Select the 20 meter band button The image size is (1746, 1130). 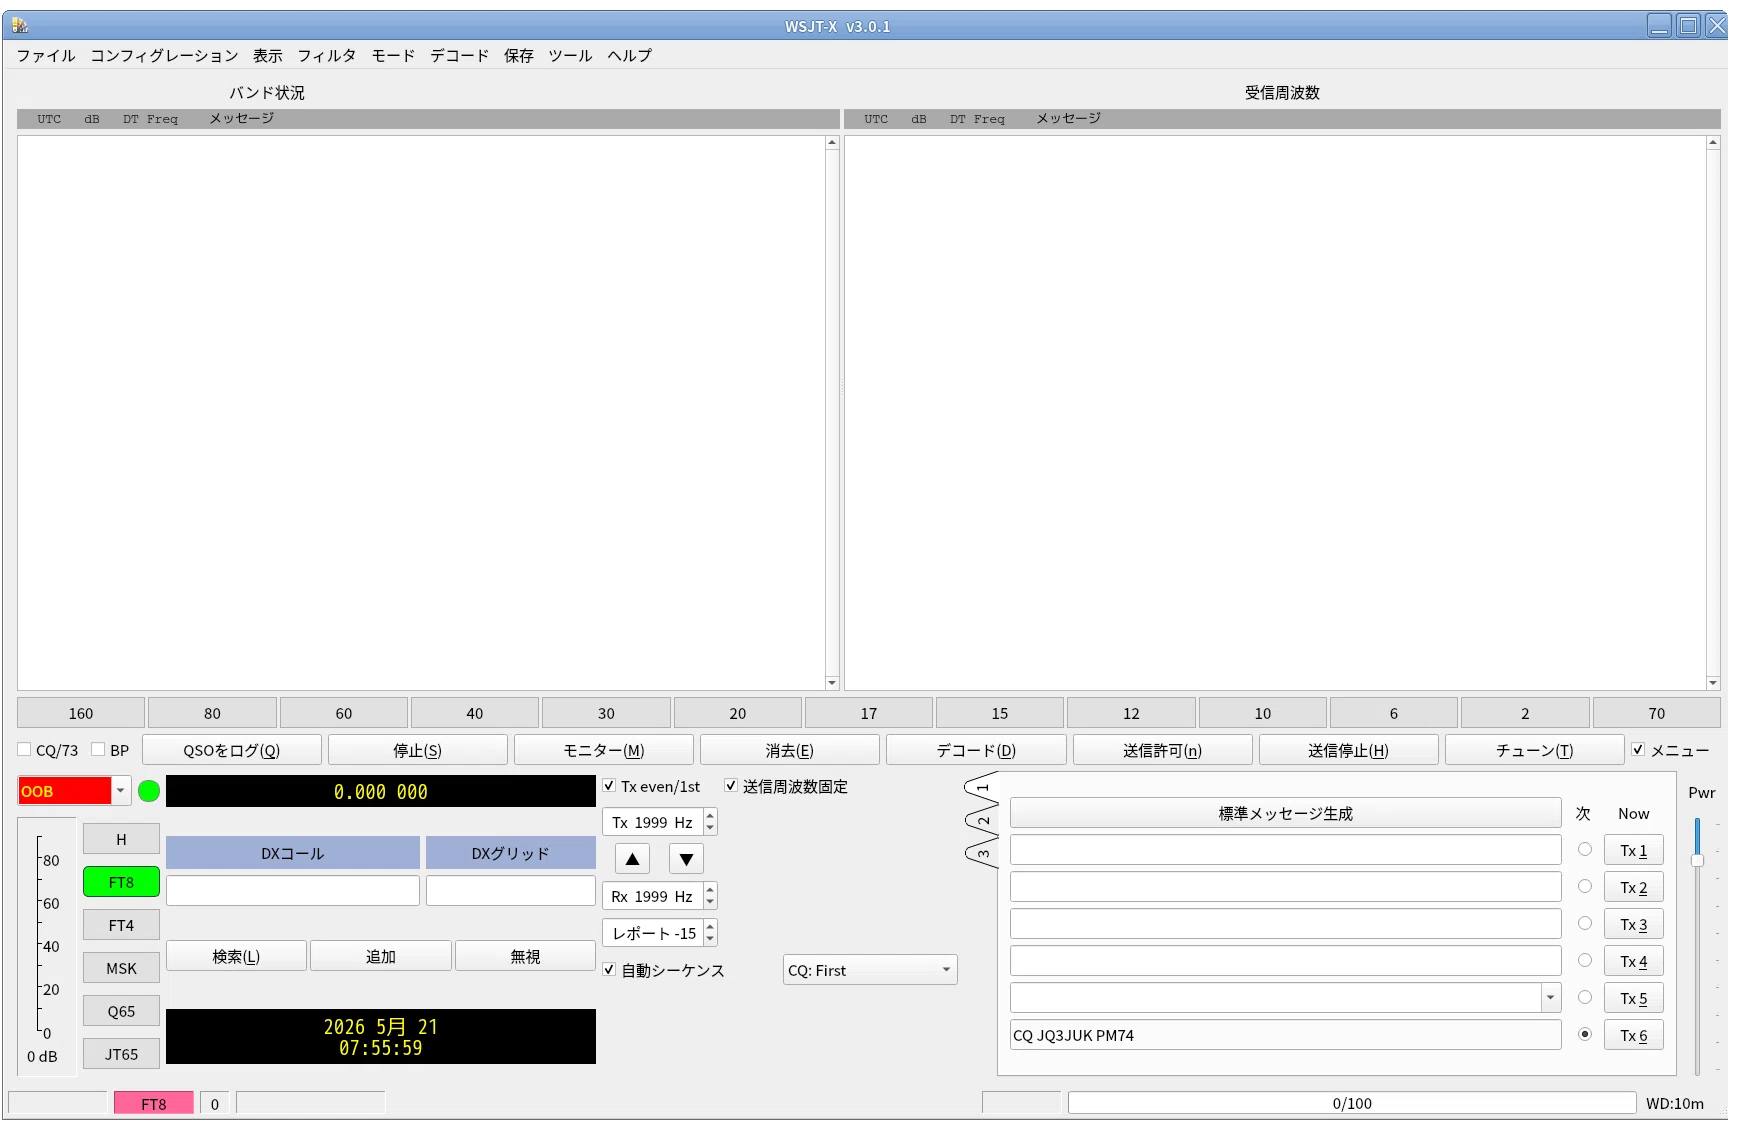pos(737,713)
